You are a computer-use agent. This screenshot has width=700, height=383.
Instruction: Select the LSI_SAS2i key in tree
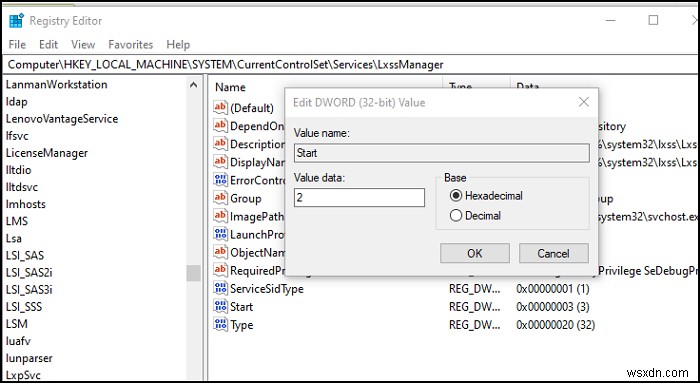pyautogui.click(x=29, y=272)
